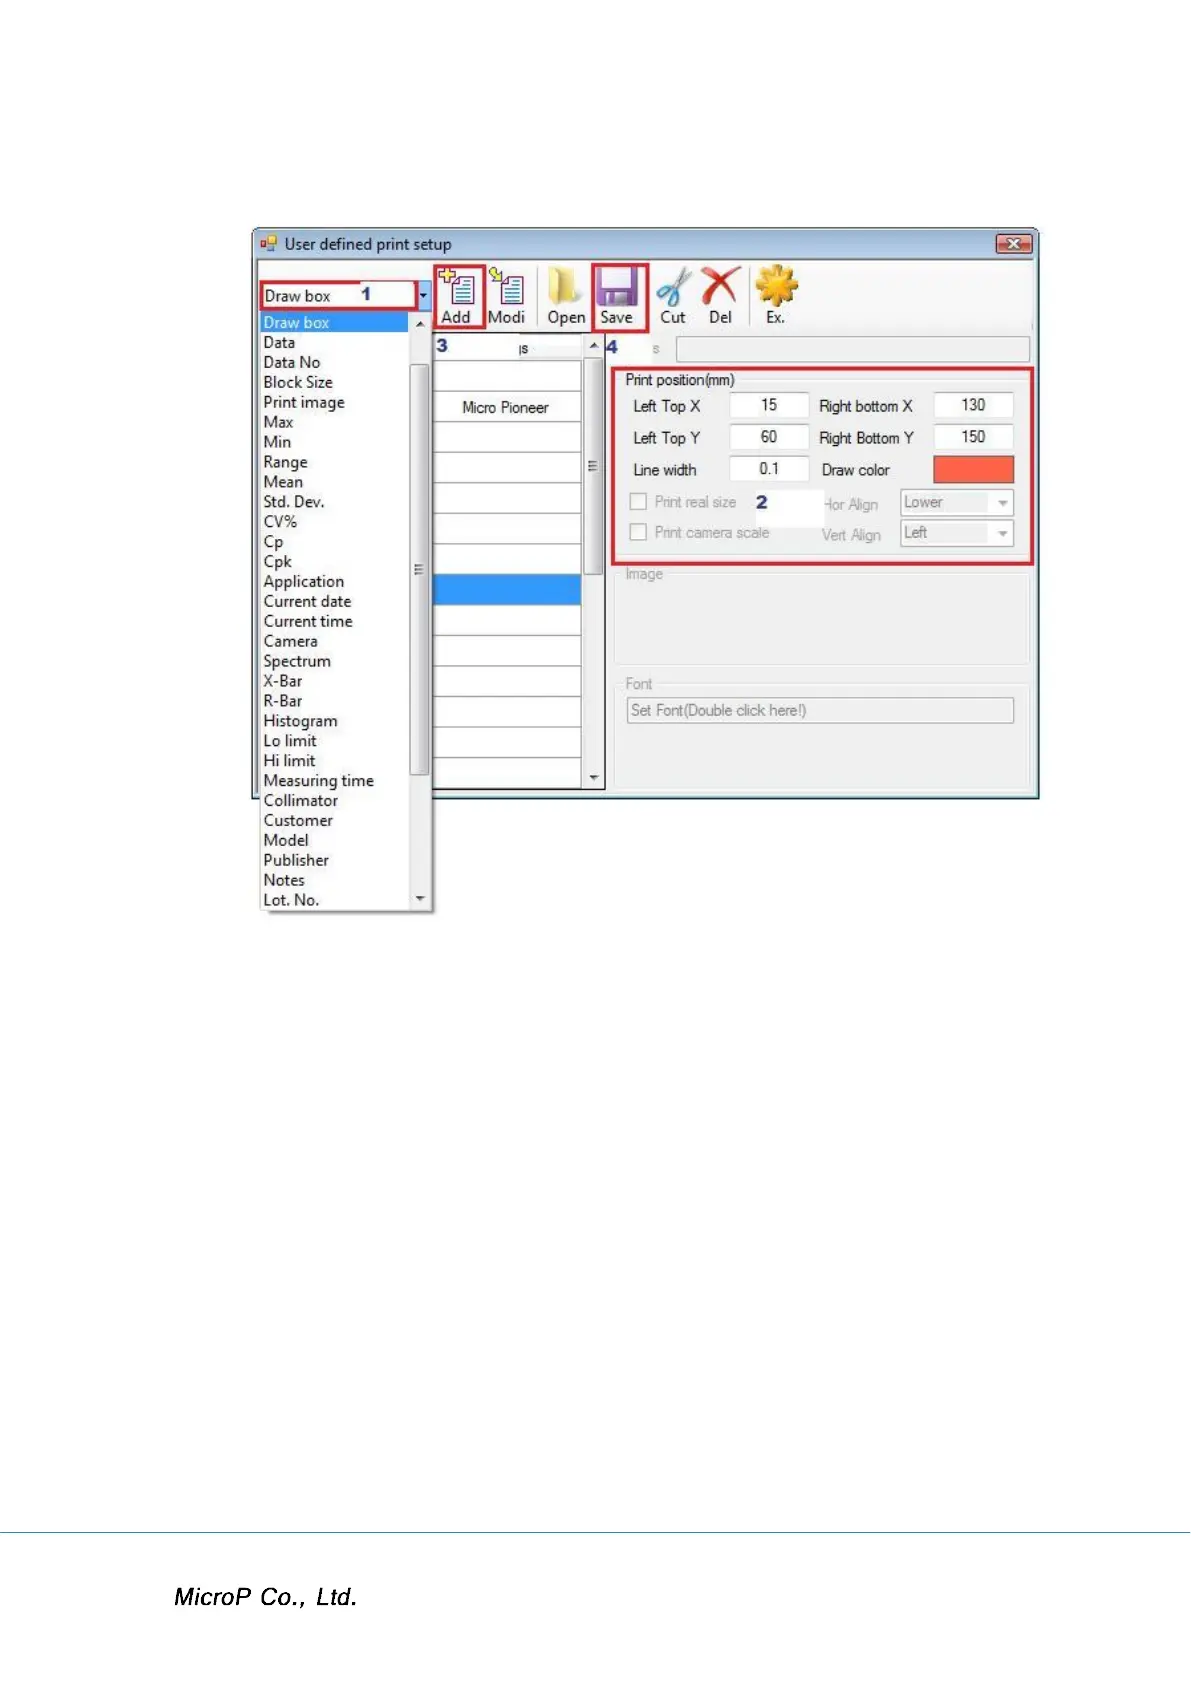
Task: Cut the item with the scissors icon
Action: (x=673, y=288)
